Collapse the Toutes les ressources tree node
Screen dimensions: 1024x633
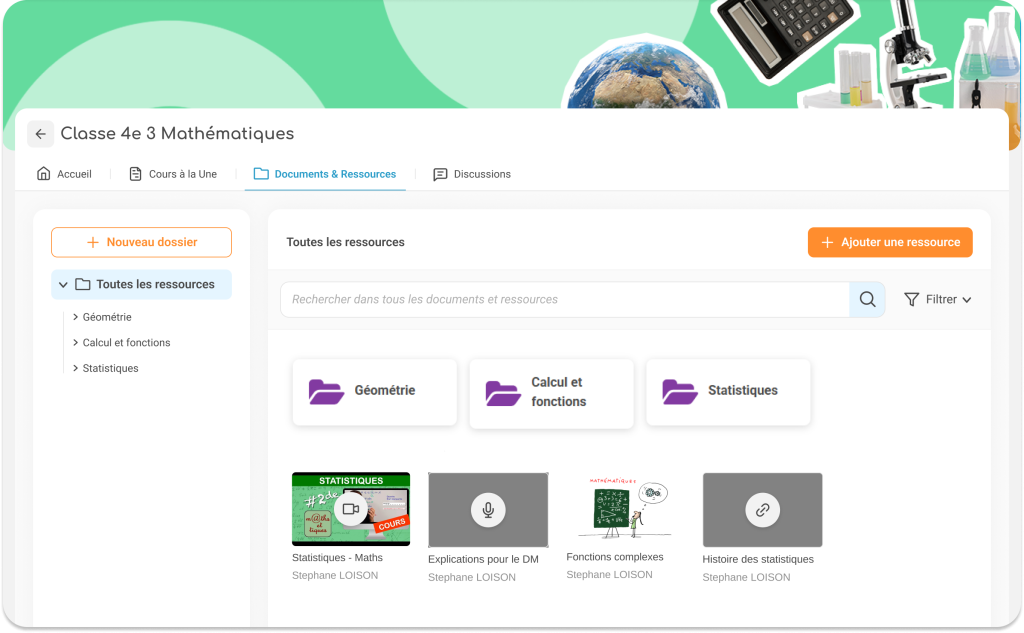click(x=64, y=285)
